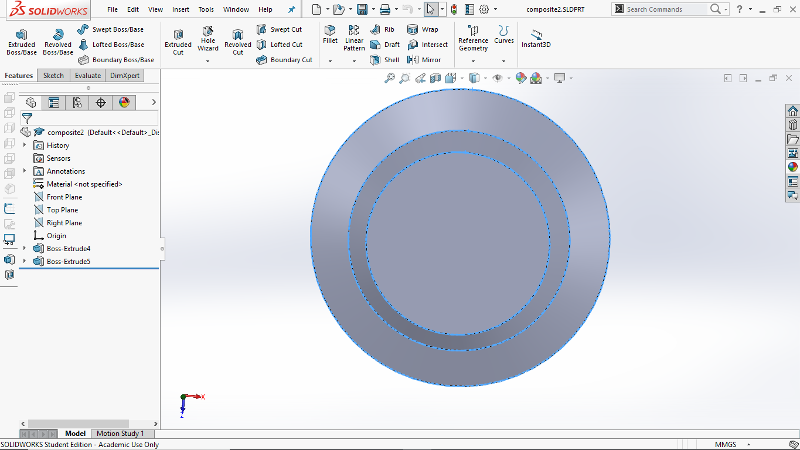Switch to Motion Study 1 tab
Viewport: 800px width, 450px height.
(x=120, y=434)
